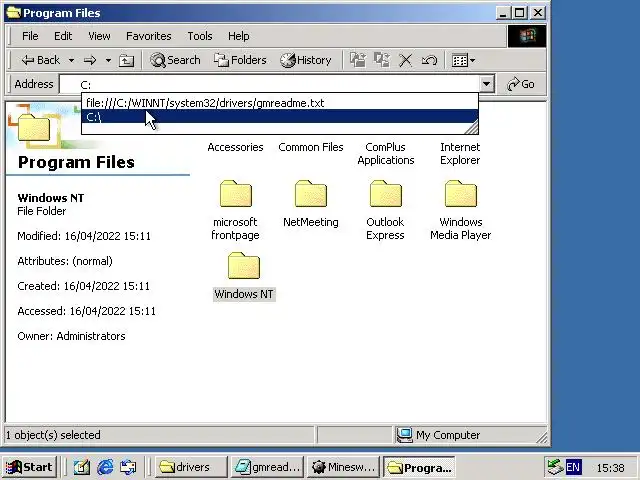The image size is (640, 480).
Task: Select the Accessories folder label
Action: [236, 147]
